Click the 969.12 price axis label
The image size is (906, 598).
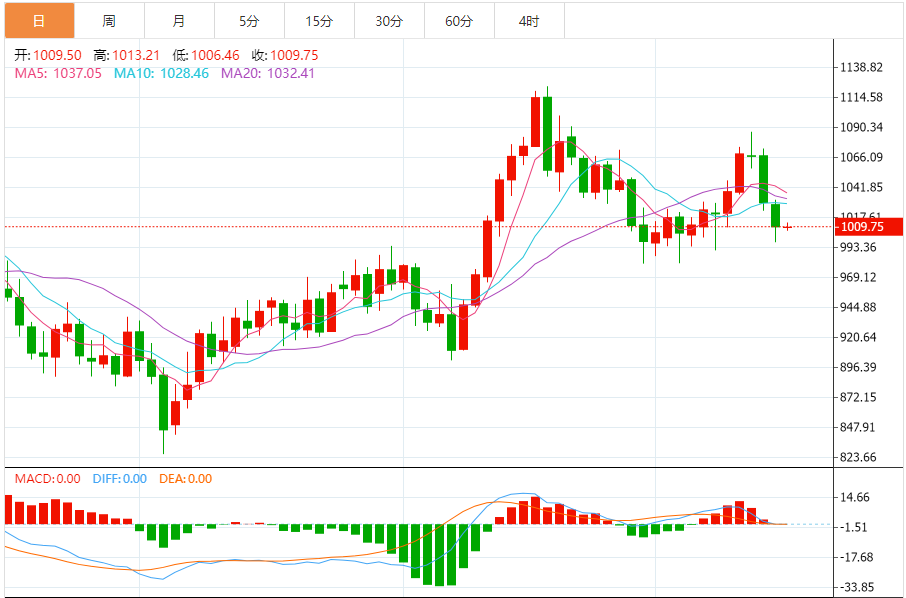click(858, 277)
